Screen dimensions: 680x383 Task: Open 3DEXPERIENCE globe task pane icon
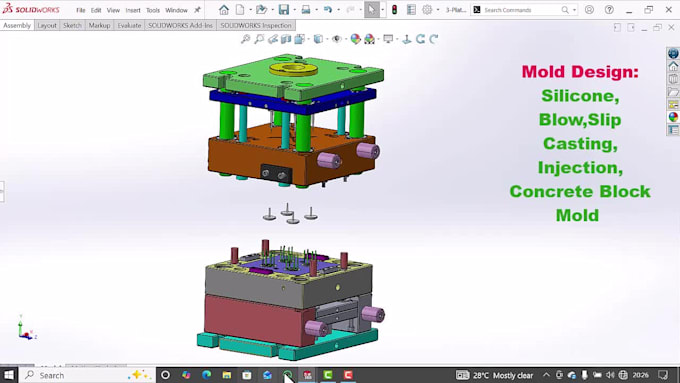pyautogui.click(x=673, y=53)
